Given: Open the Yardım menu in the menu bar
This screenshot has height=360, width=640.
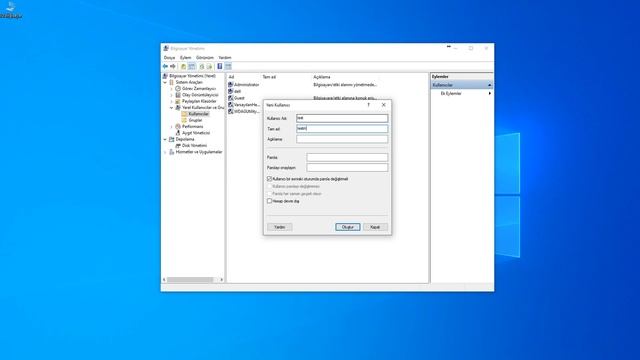Looking at the screenshot, I should 225,58.
